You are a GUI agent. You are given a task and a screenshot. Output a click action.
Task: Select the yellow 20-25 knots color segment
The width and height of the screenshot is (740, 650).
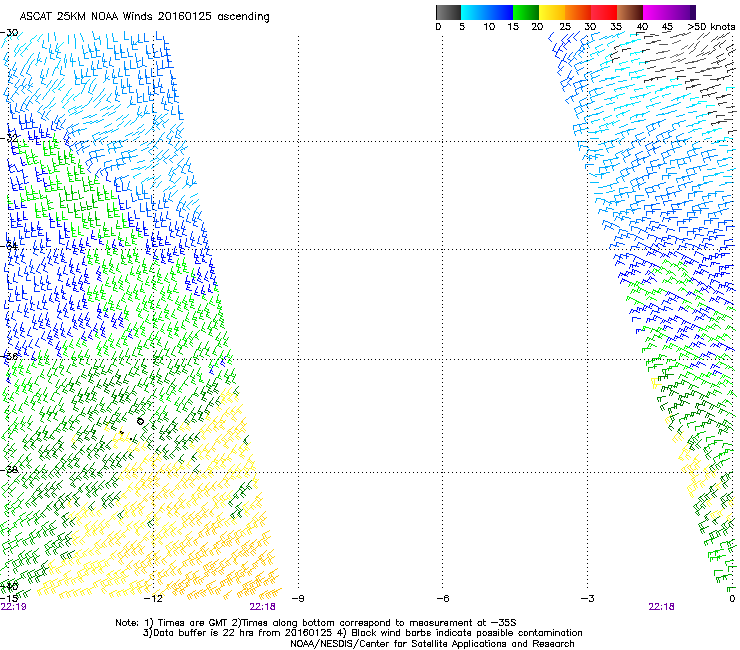point(552,12)
